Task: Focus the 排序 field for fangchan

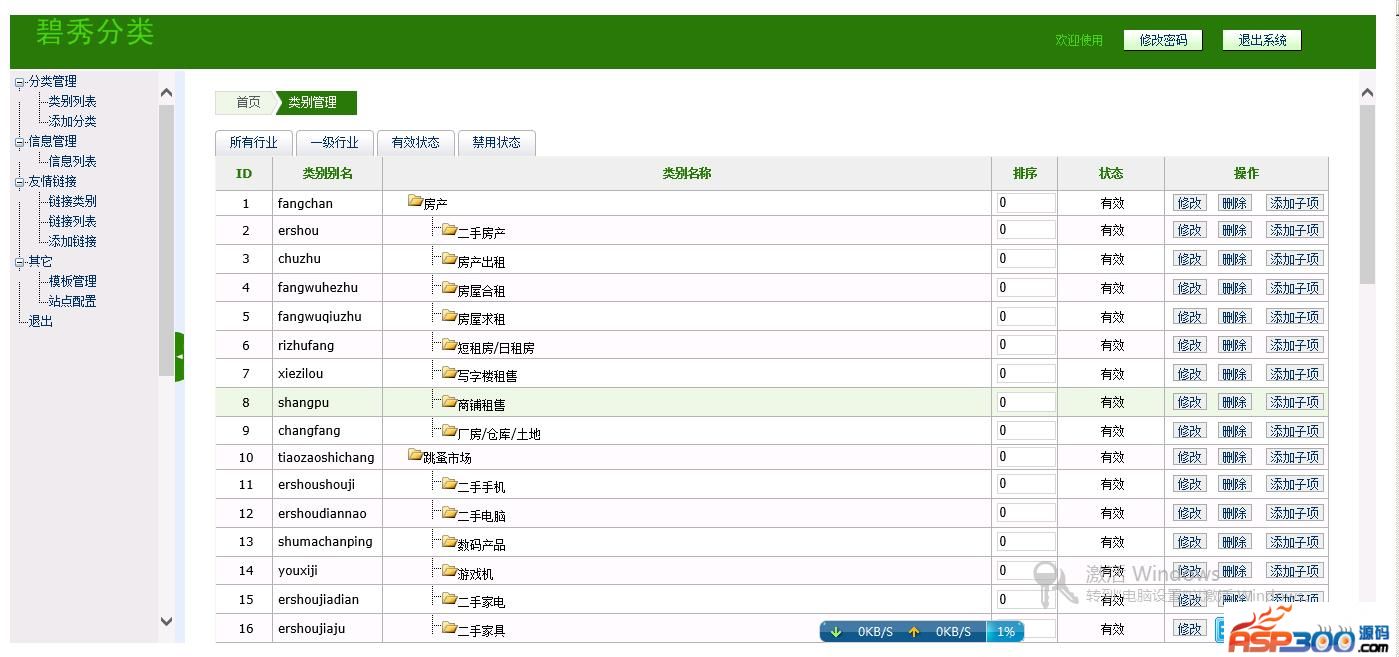Action: tap(1026, 203)
